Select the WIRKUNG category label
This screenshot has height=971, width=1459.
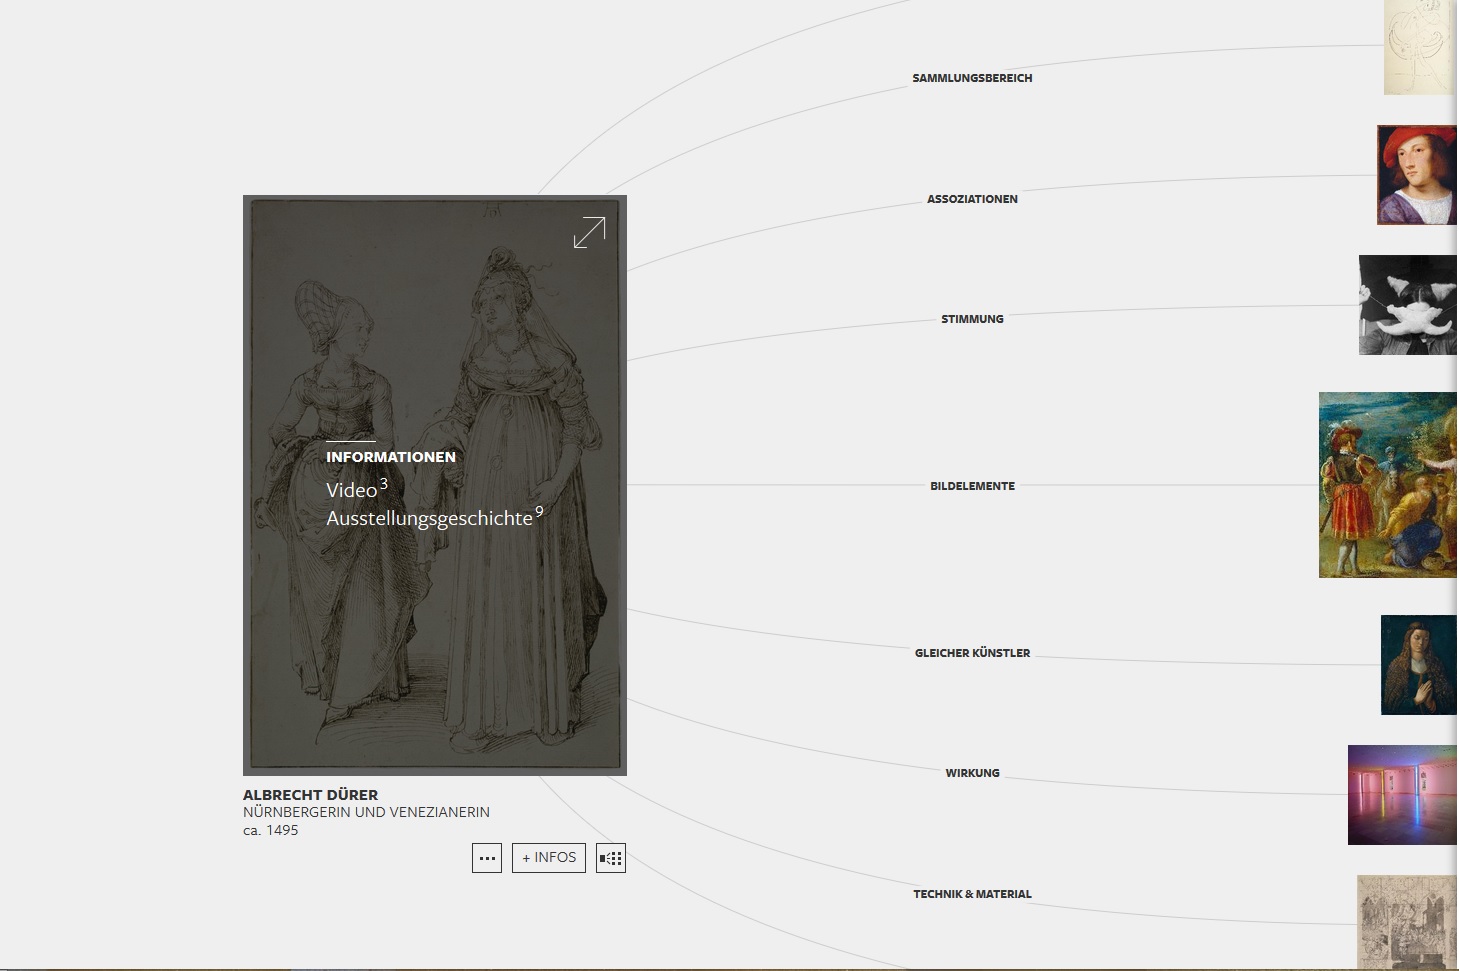click(x=972, y=773)
